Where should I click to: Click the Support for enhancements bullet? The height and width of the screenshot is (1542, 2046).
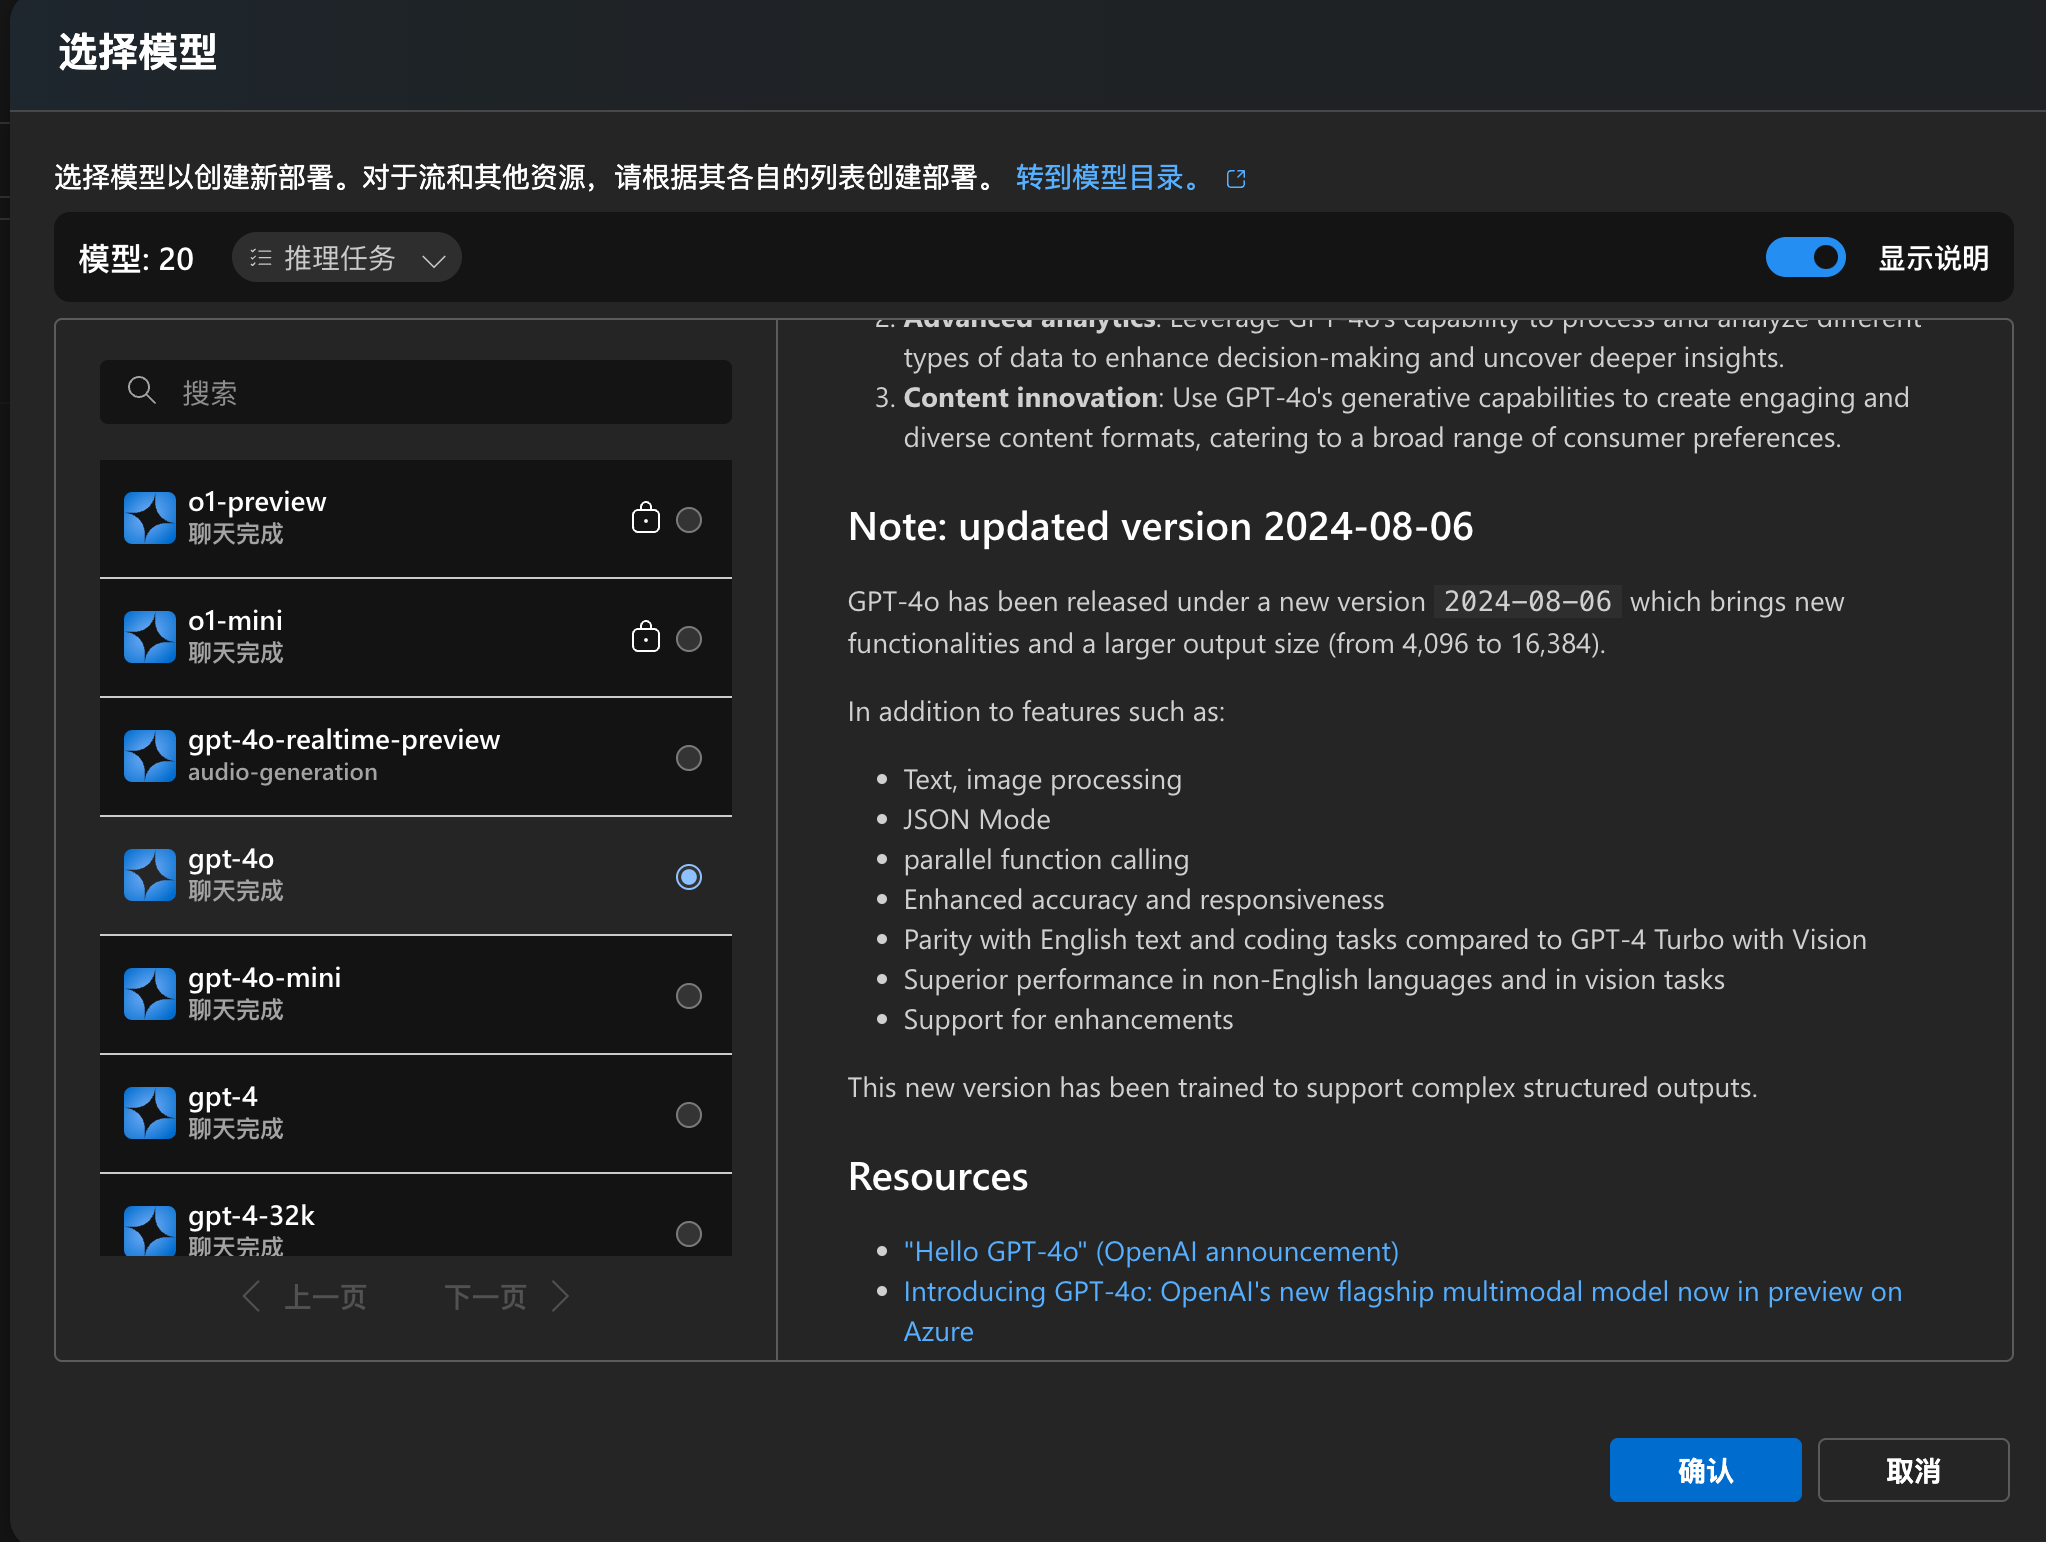[x=1068, y=1020]
